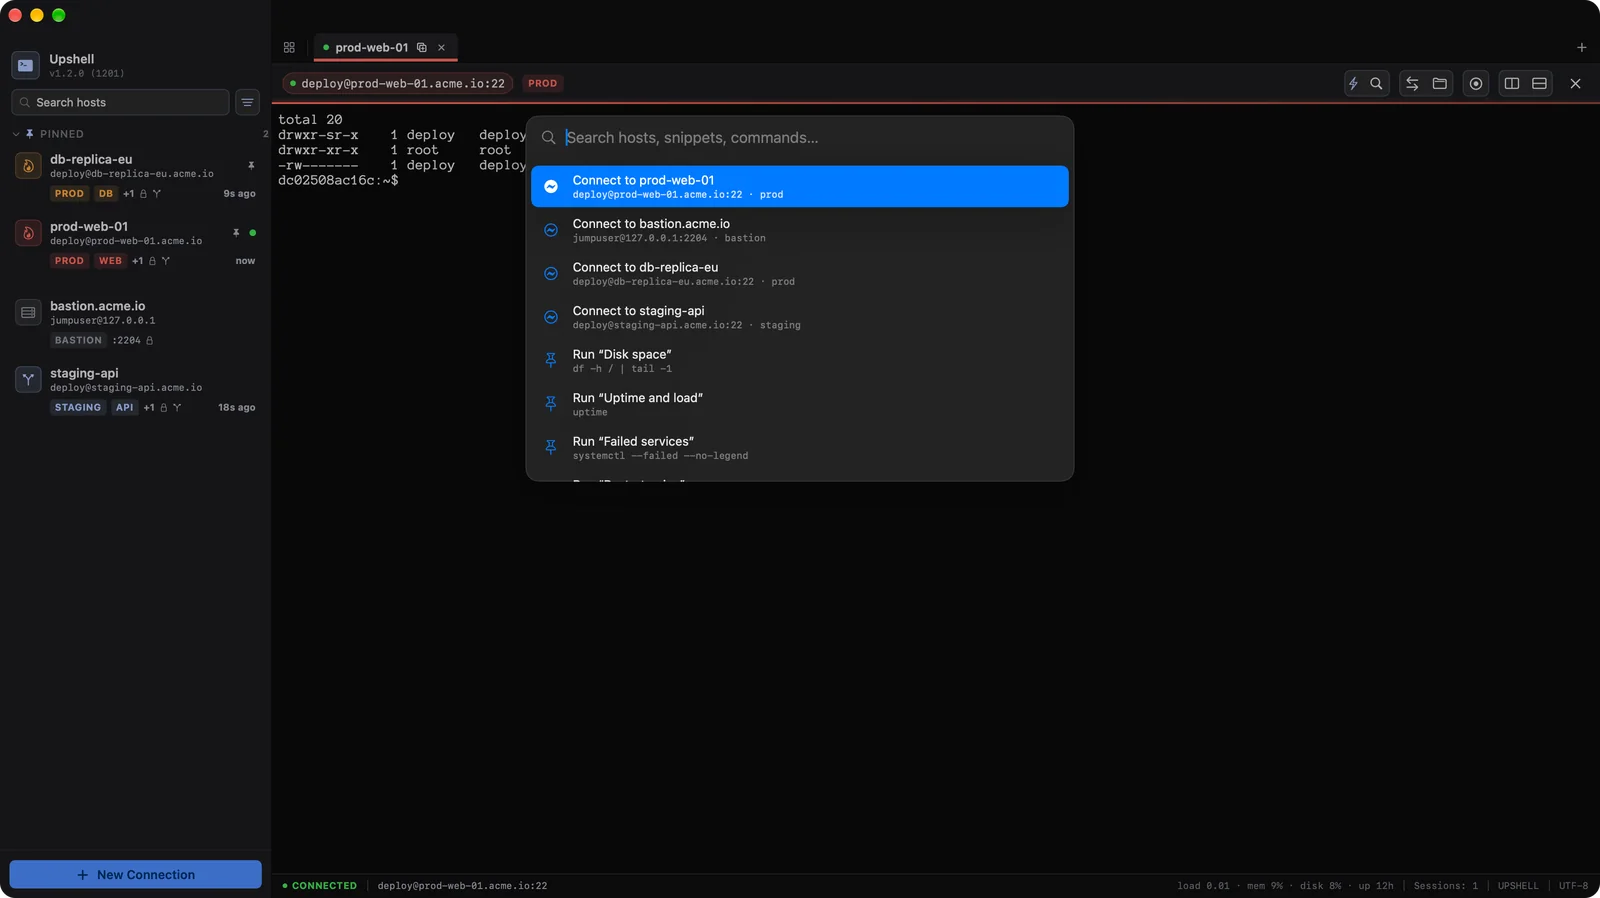The width and height of the screenshot is (1600, 898).
Task: Click the Upshell app logo icon
Action: pos(26,65)
